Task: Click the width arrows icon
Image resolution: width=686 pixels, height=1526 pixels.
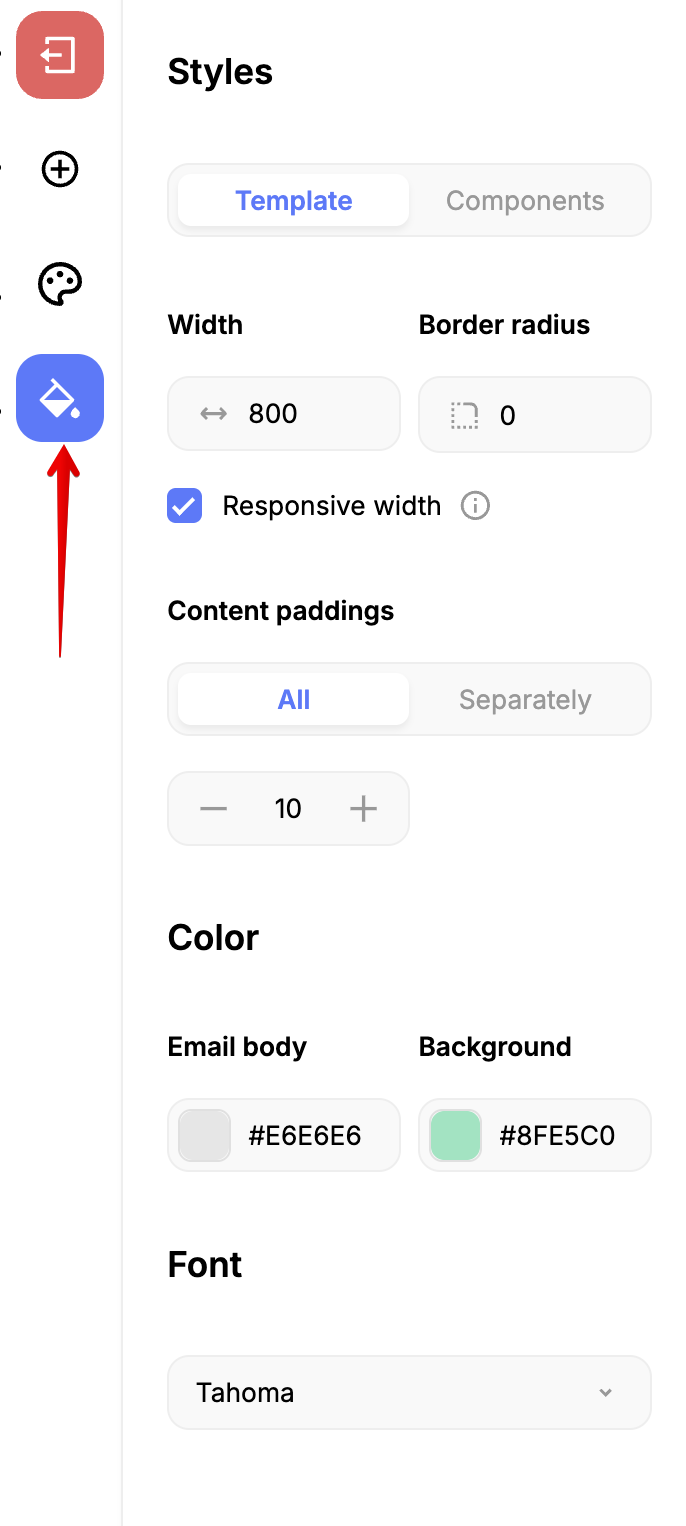Action: click(213, 414)
